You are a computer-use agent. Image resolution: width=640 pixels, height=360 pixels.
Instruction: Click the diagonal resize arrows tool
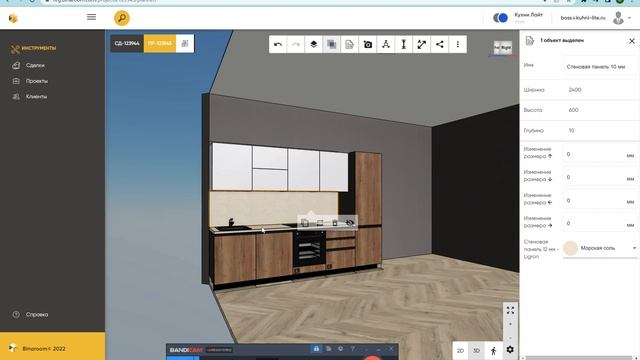[x=422, y=44]
